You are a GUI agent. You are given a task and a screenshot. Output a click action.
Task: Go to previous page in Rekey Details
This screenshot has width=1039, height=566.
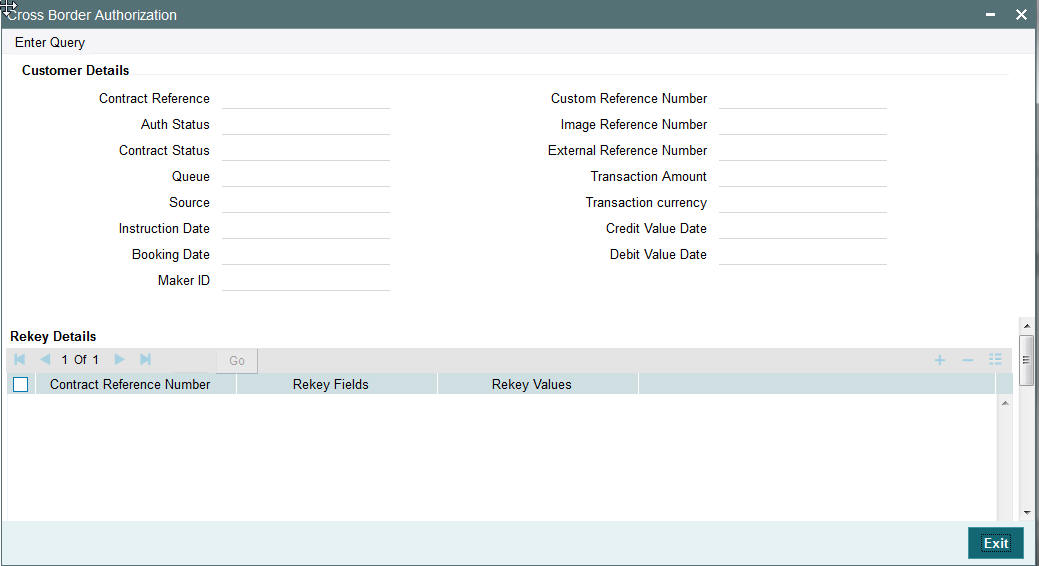pyautogui.click(x=45, y=359)
